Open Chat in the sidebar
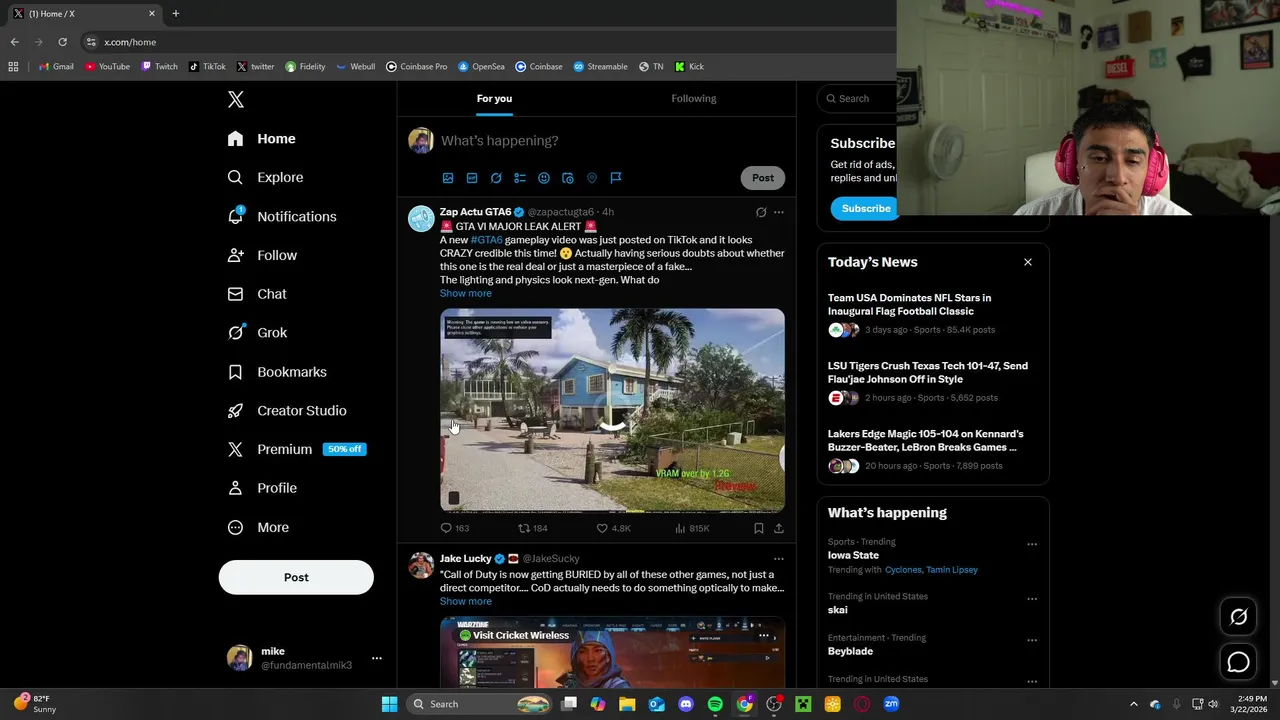The width and height of the screenshot is (1280, 720). click(x=257, y=294)
